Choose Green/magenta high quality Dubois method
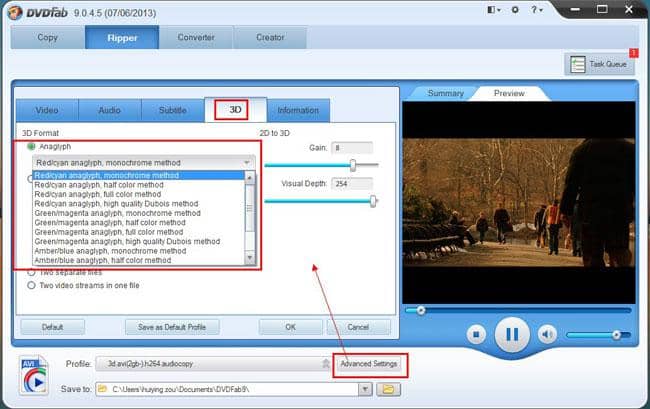The width and height of the screenshot is (650, 409). pyautogui.click(x=139, y=242)
